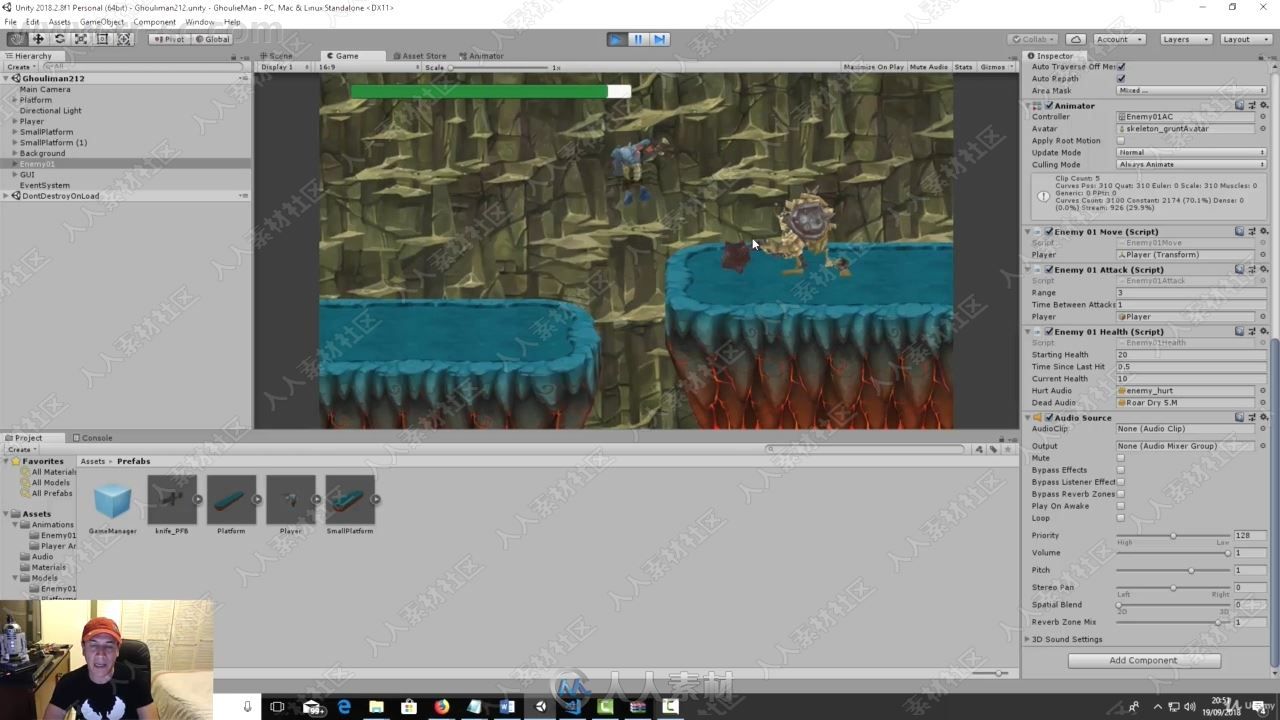
Task: Select the Rotate tool
Action: [60, 39]
